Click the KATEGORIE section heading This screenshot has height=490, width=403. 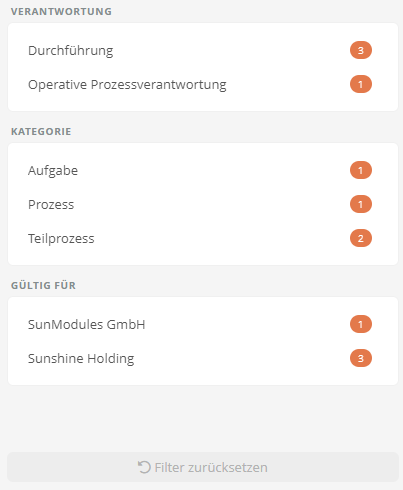click(41, 131)
